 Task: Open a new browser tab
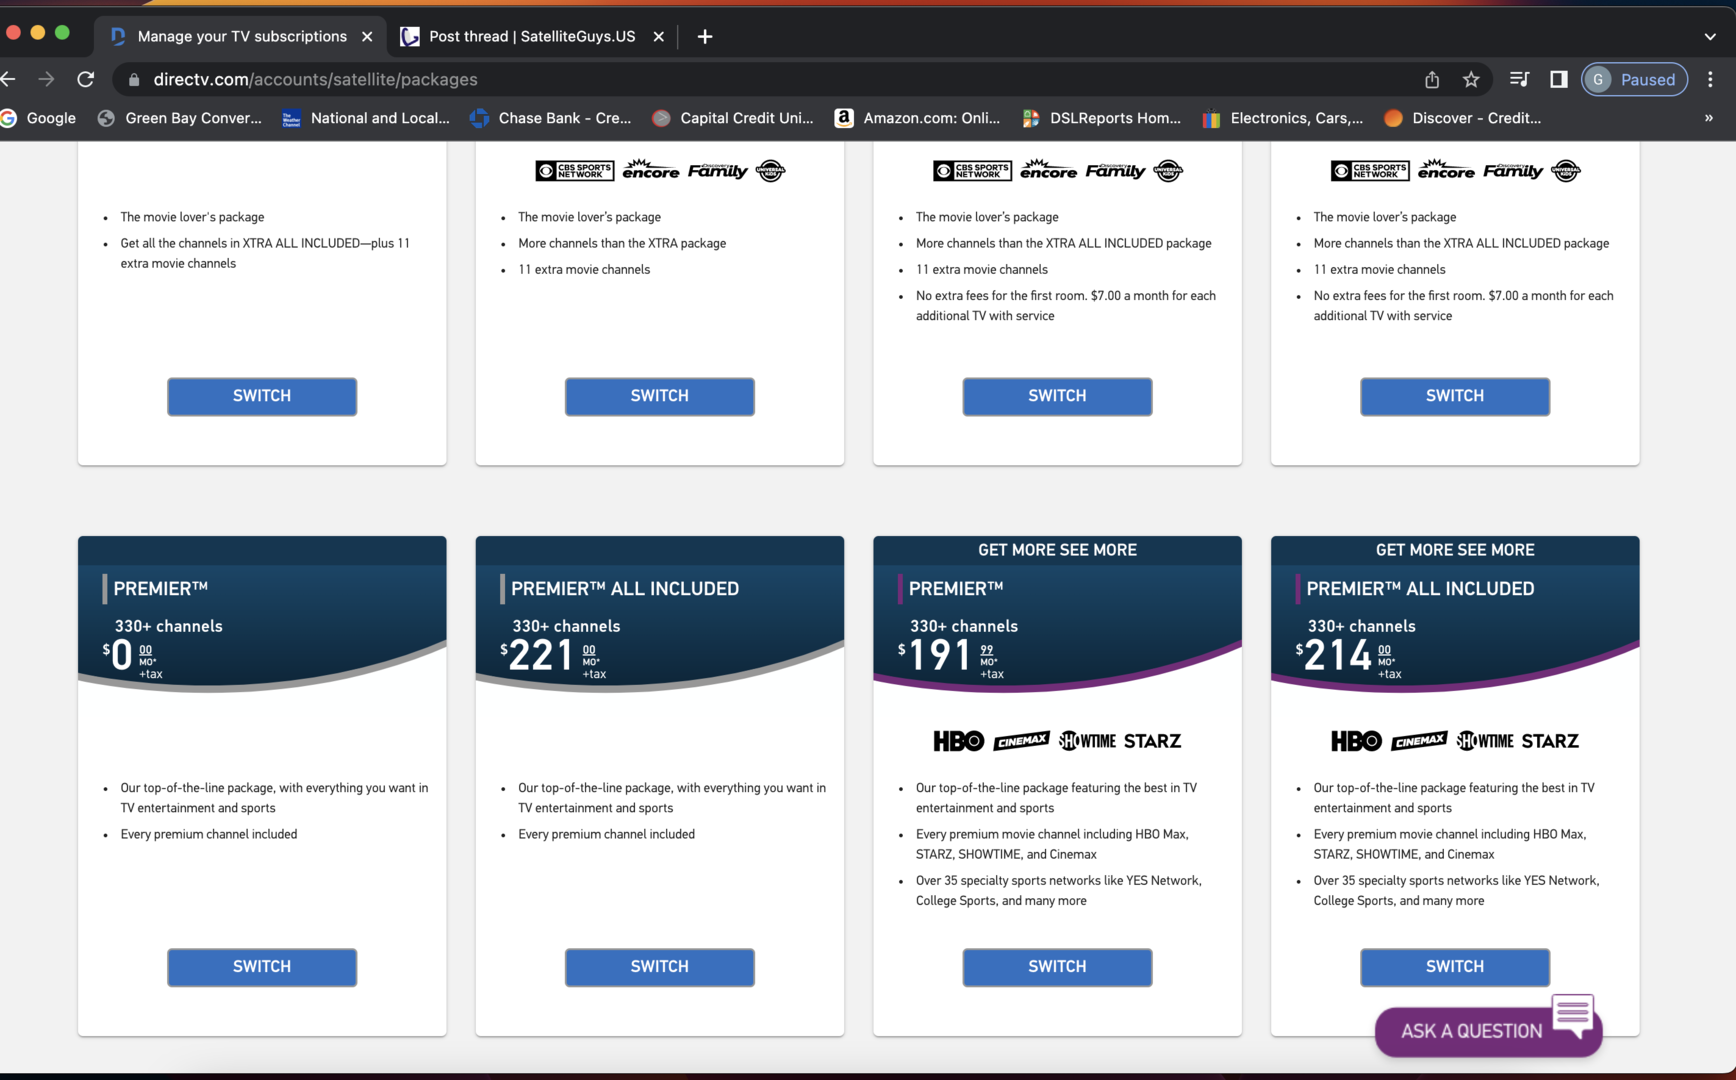click(x=705, y=36)
